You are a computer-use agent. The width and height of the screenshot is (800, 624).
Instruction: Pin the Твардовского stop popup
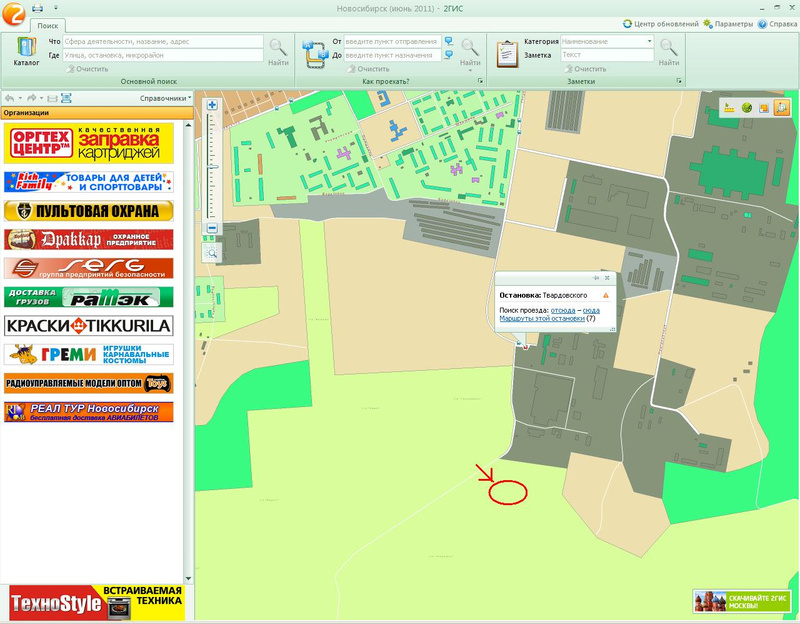596,278
